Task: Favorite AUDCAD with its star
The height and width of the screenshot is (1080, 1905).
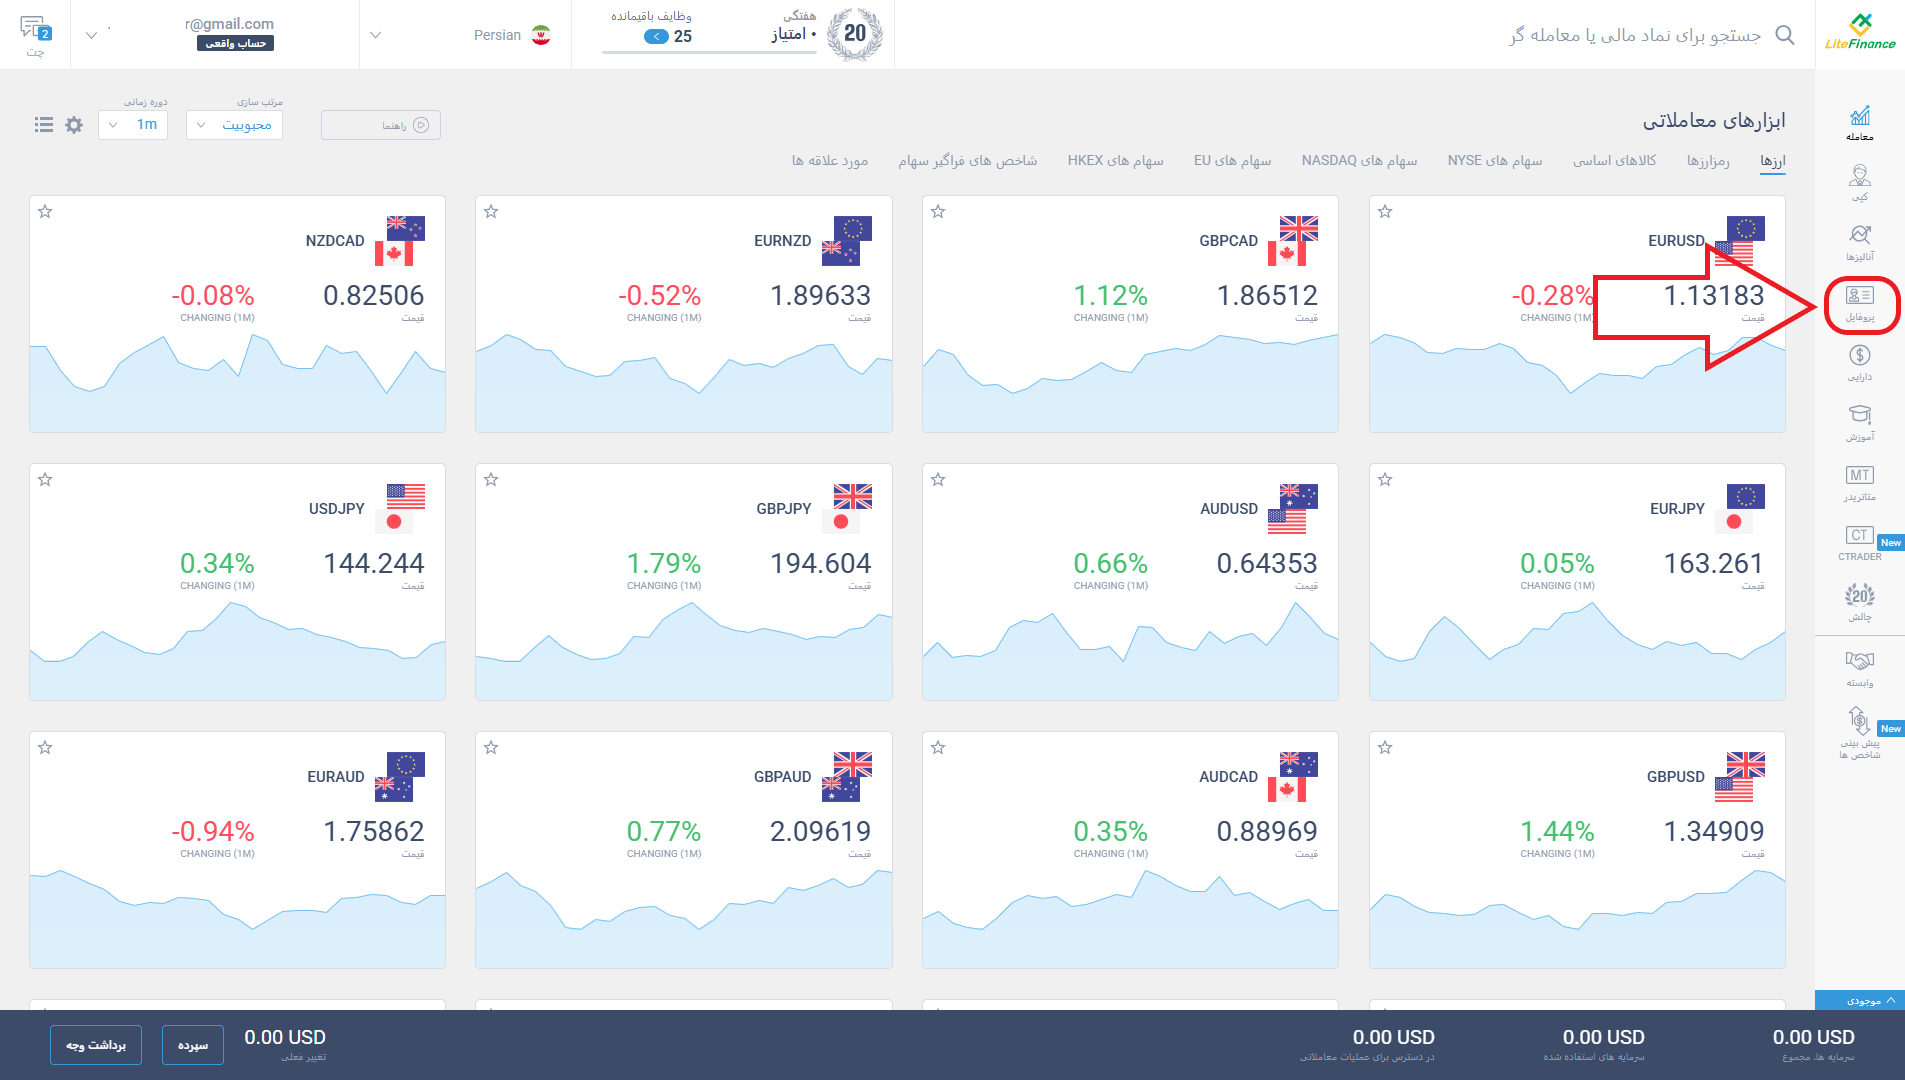Action: pos(938,747)
